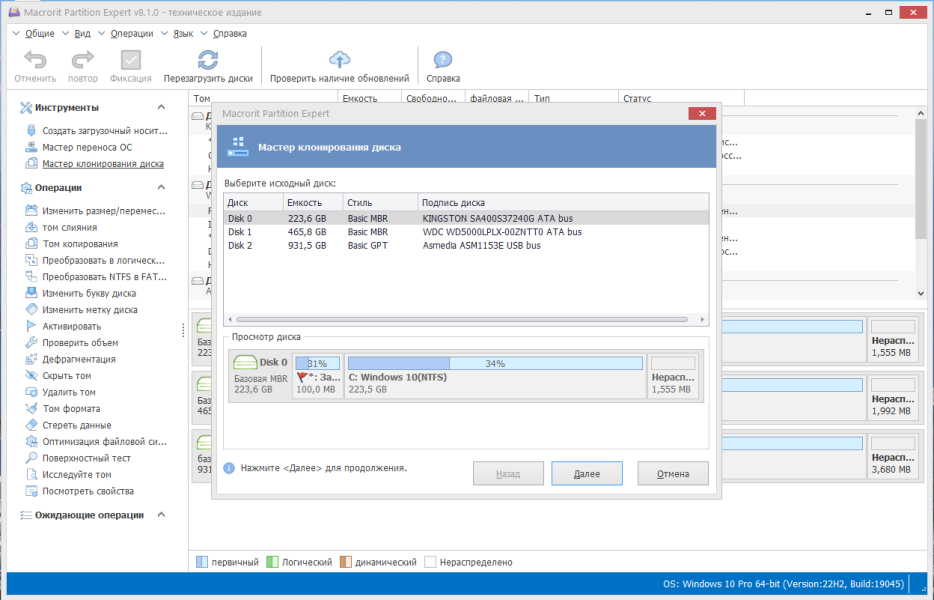Click the Изменить метку диска tag icon
934x600 pixels.
31,310
